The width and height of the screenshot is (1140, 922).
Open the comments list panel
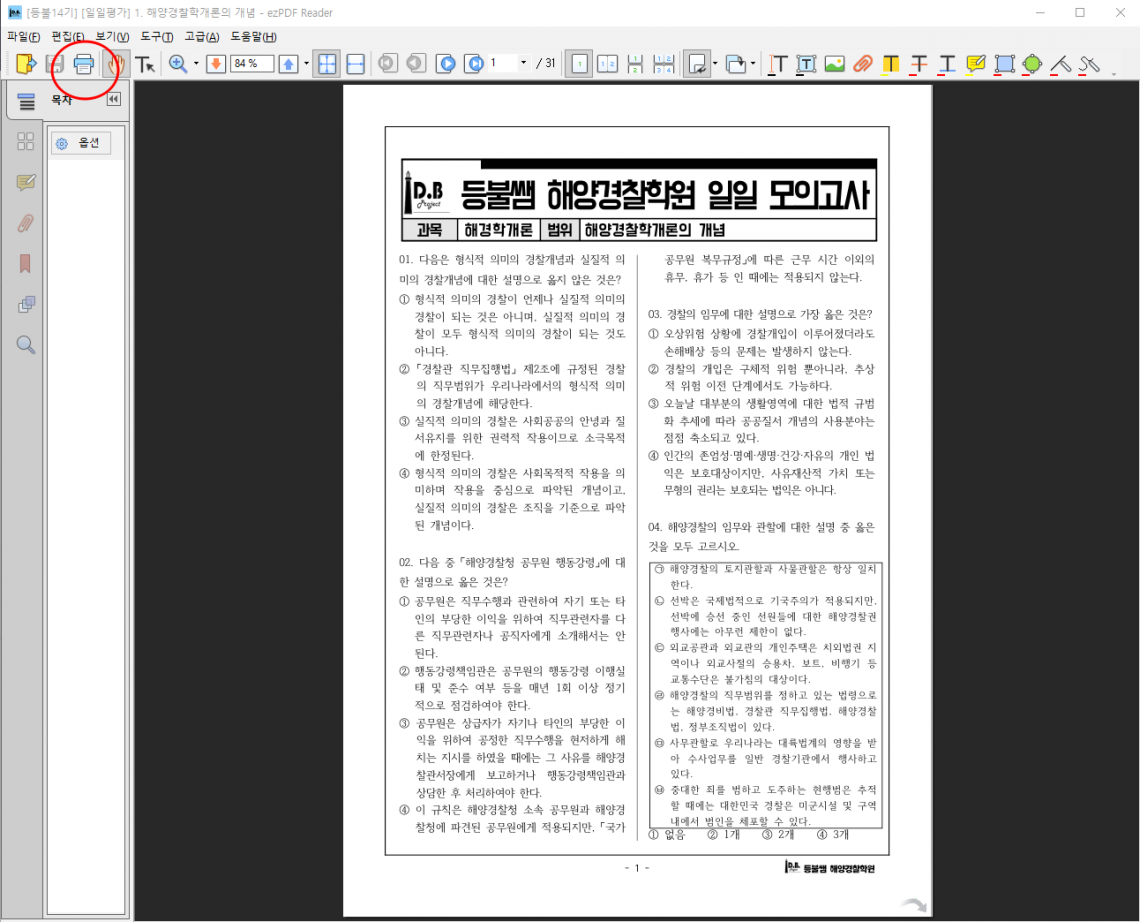25,182
